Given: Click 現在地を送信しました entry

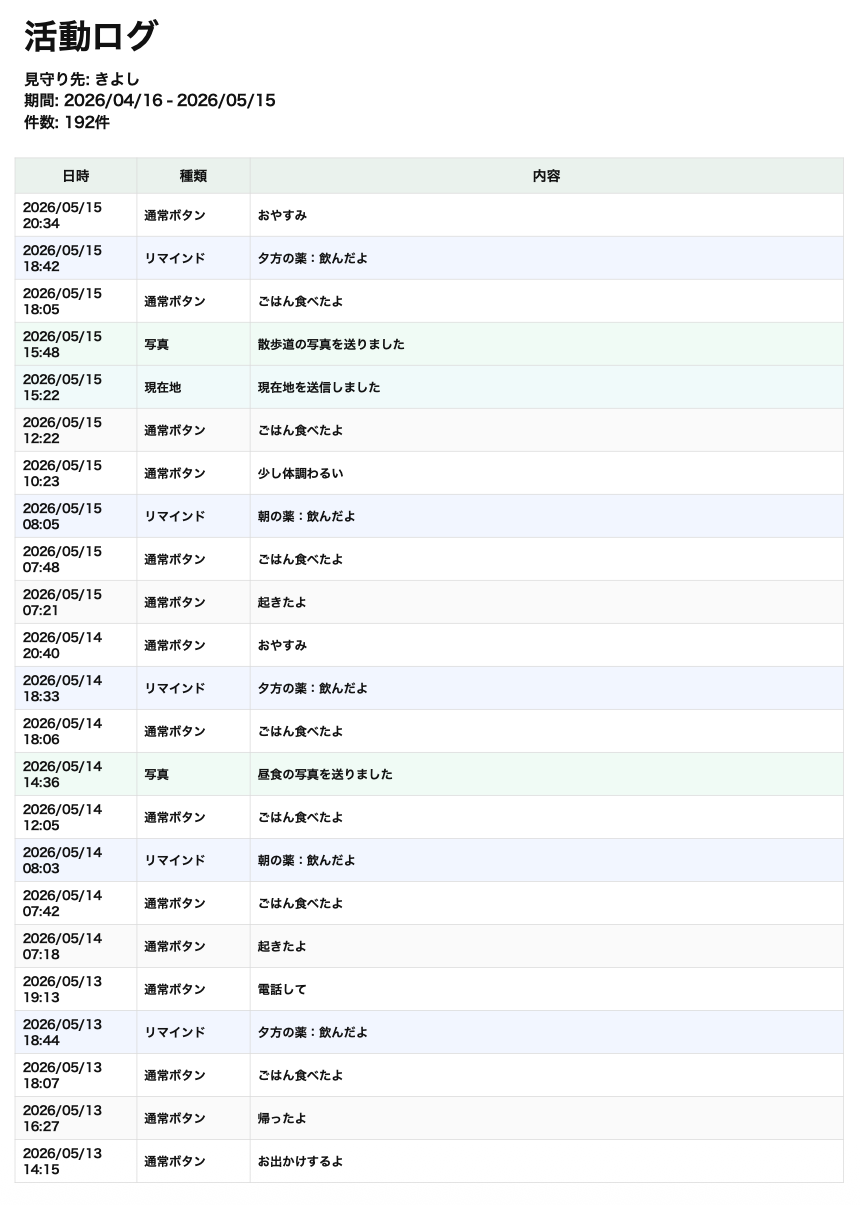Looking at the screenshot, I should tap(319, 387).
